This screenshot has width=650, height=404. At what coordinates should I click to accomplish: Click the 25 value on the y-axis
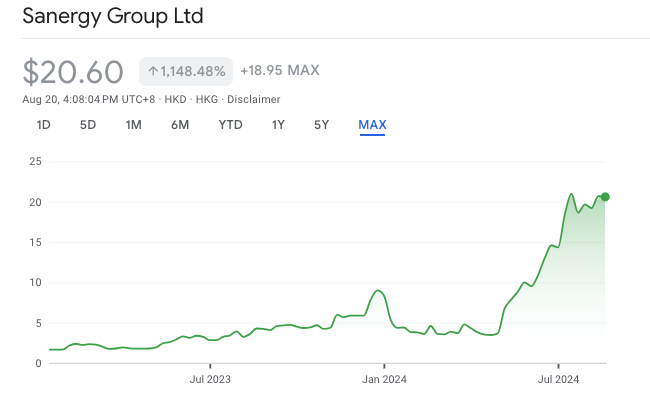(35, 161)
